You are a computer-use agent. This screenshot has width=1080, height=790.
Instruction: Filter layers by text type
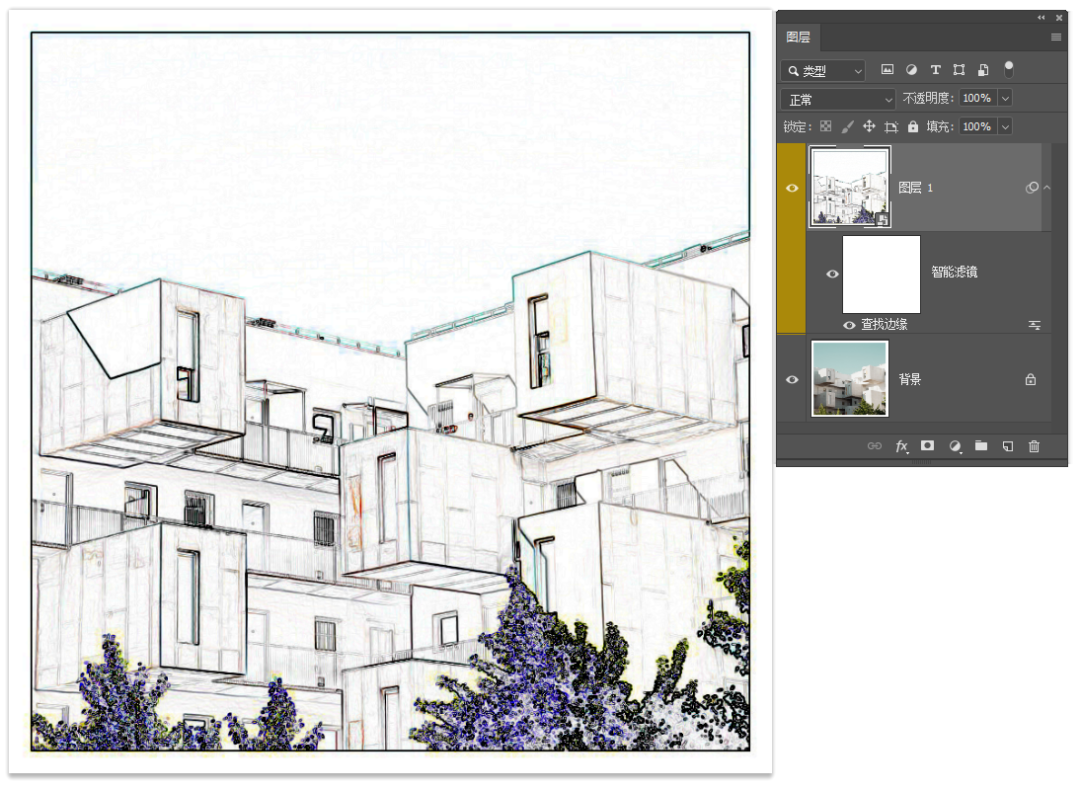[935, 70]
